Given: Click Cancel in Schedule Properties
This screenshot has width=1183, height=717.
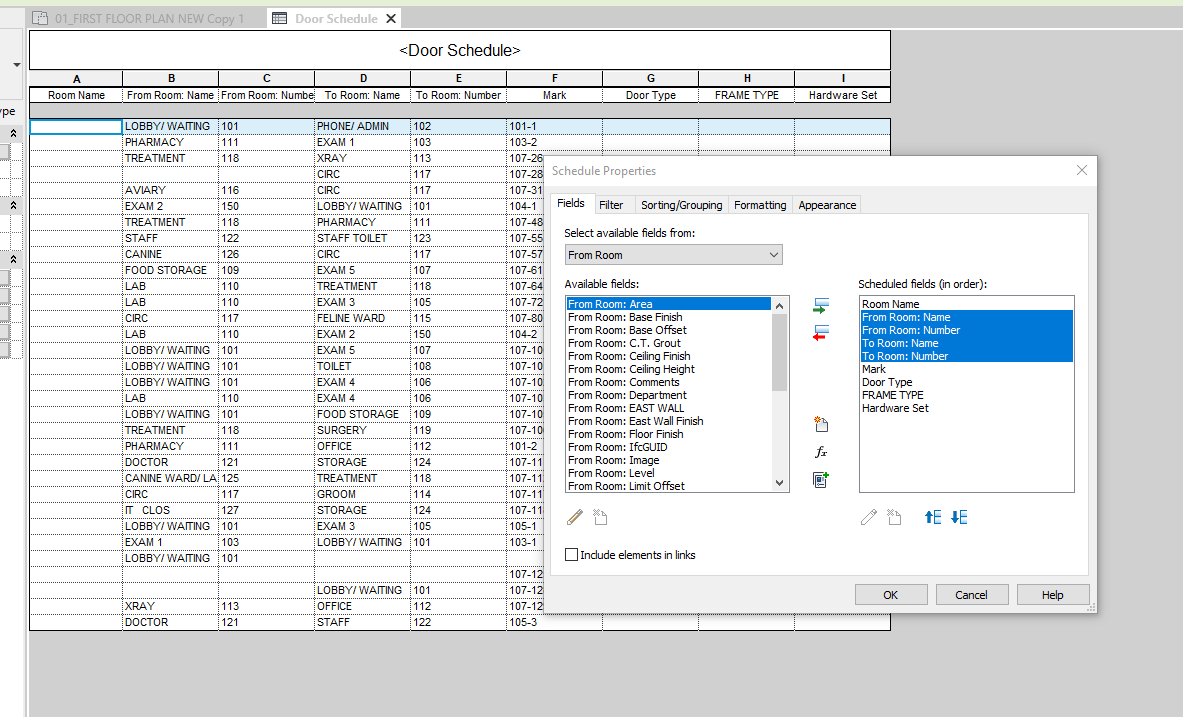Looking at the screenshot, I should point(971,595).
